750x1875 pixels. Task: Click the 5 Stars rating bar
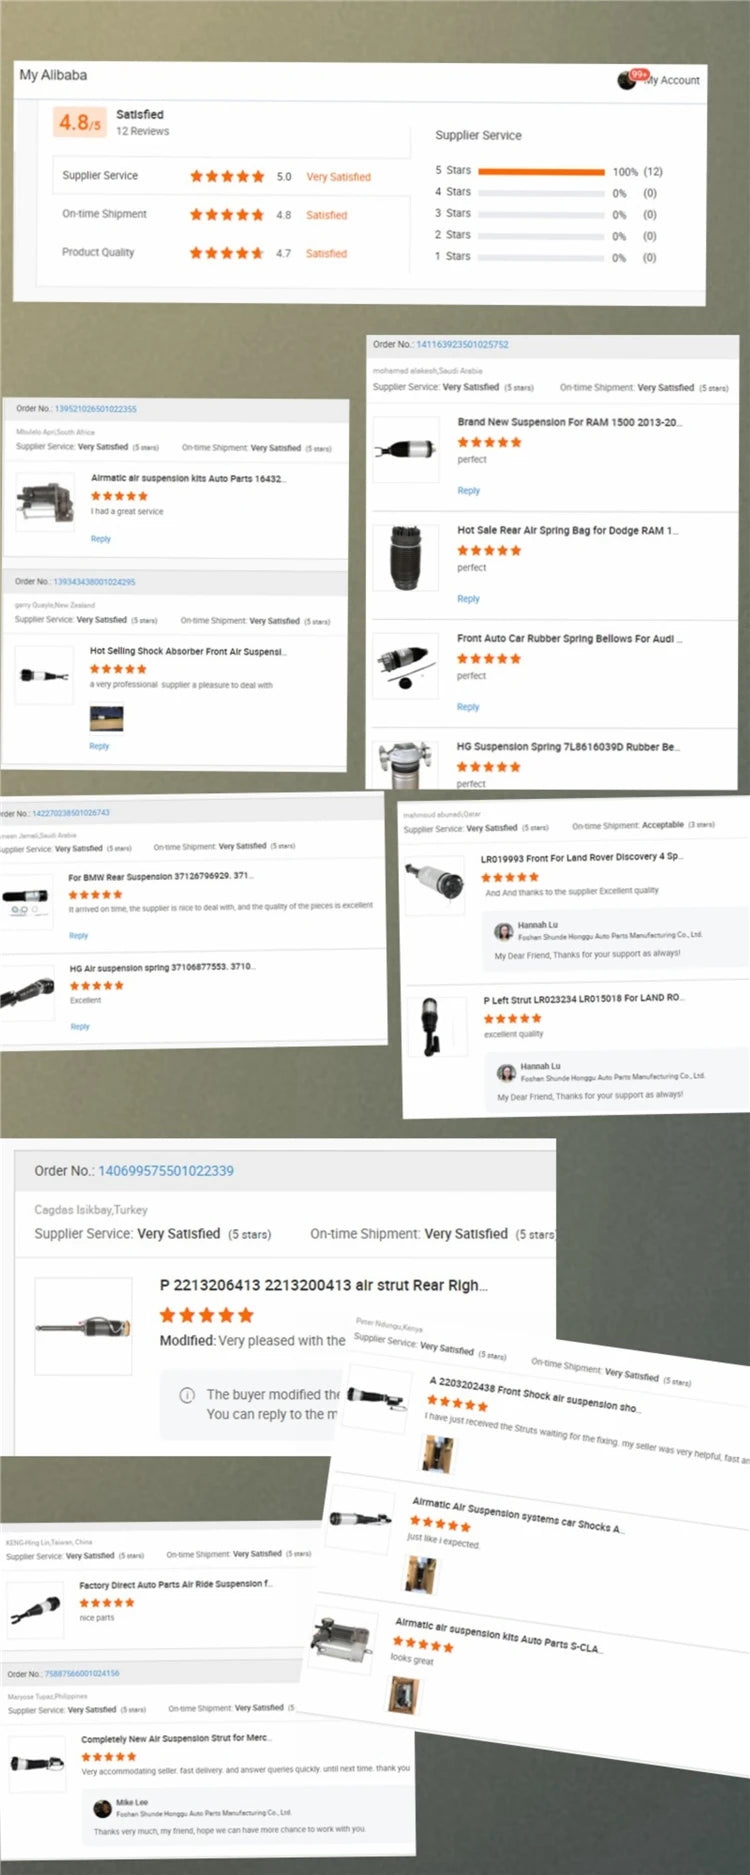pyautogui.click(x=541, y=172)
